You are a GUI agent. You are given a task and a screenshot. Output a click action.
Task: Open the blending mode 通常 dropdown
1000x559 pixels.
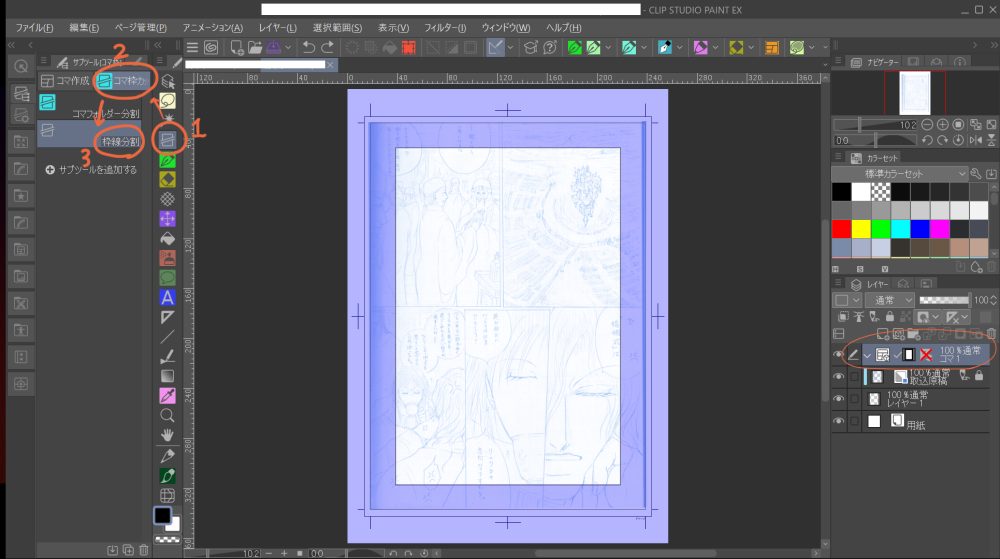[887, 300]
